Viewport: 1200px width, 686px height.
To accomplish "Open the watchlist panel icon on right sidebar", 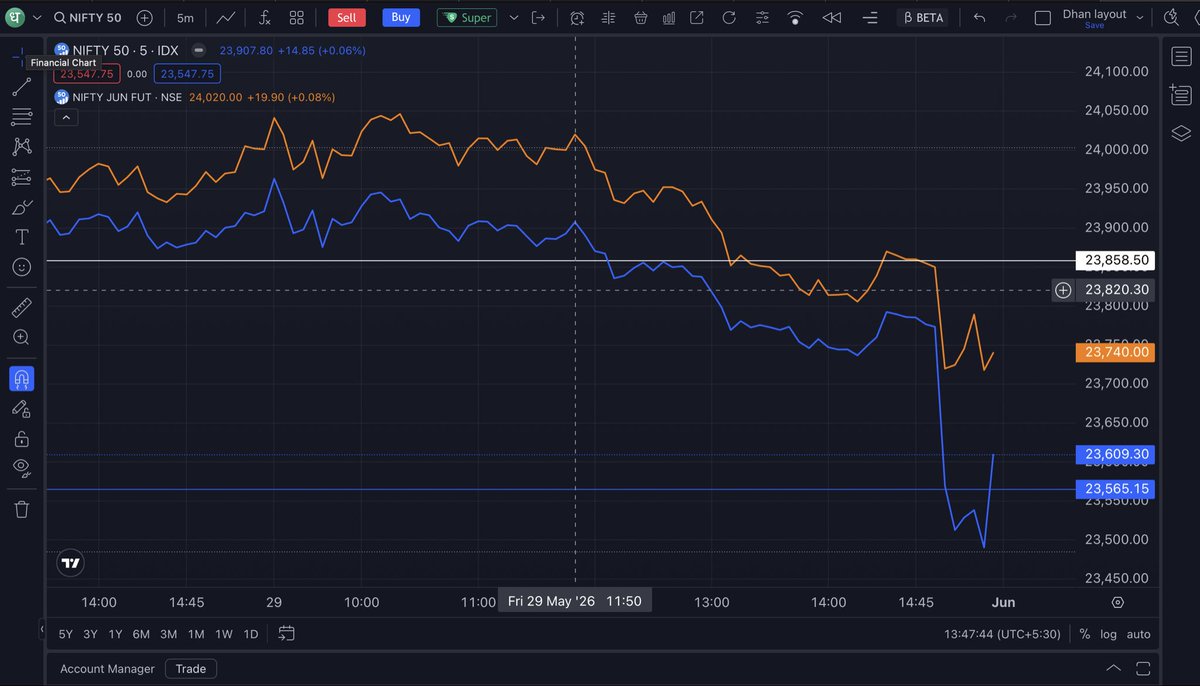I will tap(1180, 57).
